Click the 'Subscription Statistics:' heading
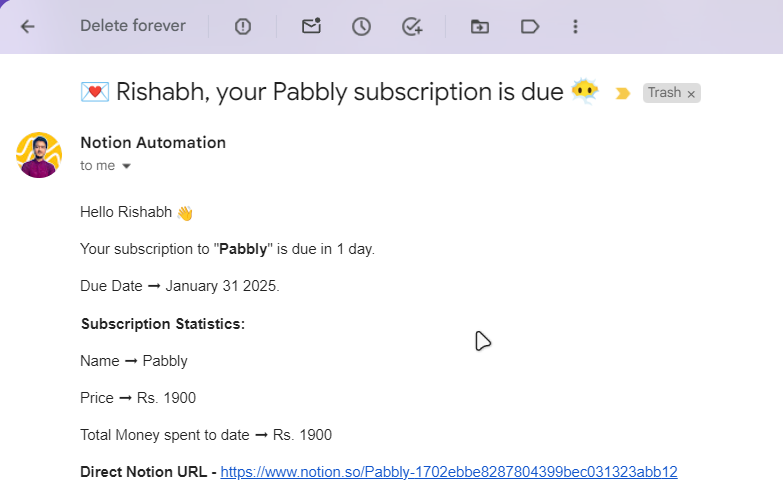783x501 pixels. (163, 324)
